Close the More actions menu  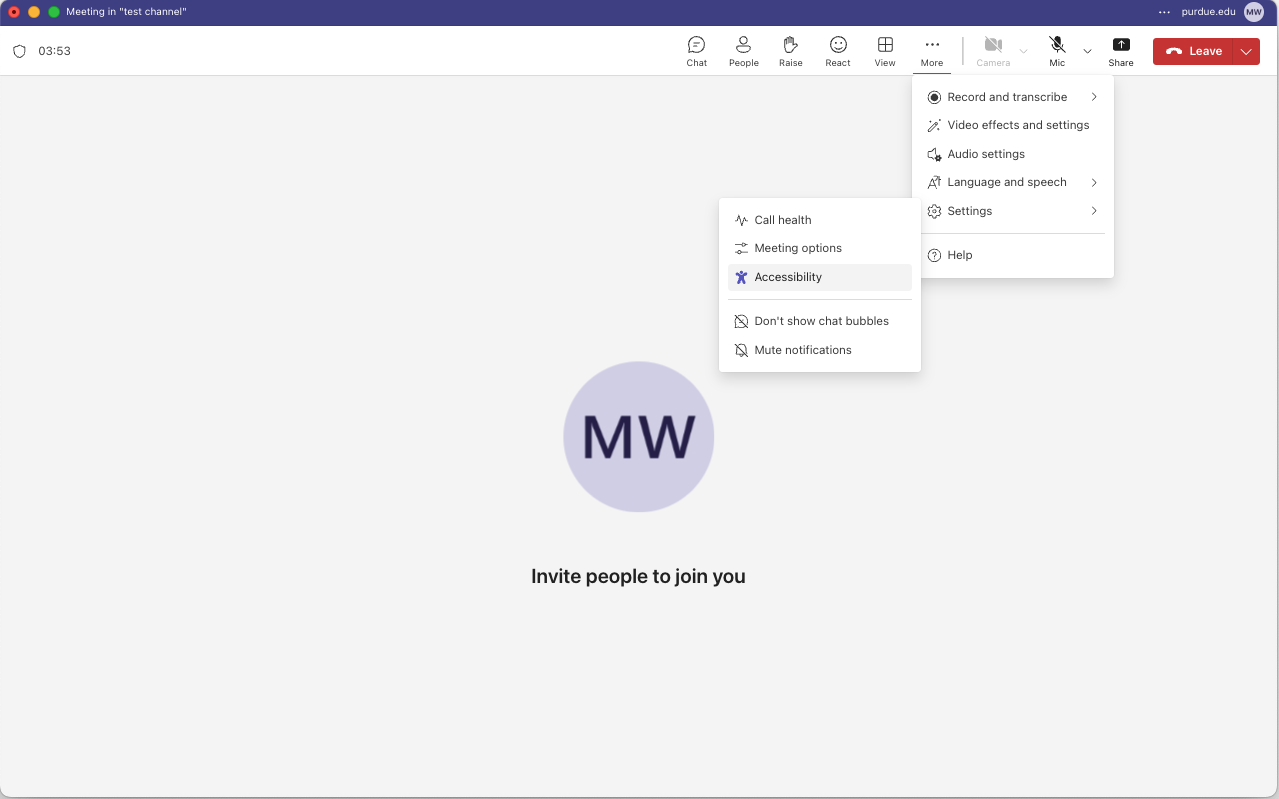[931, 51]
